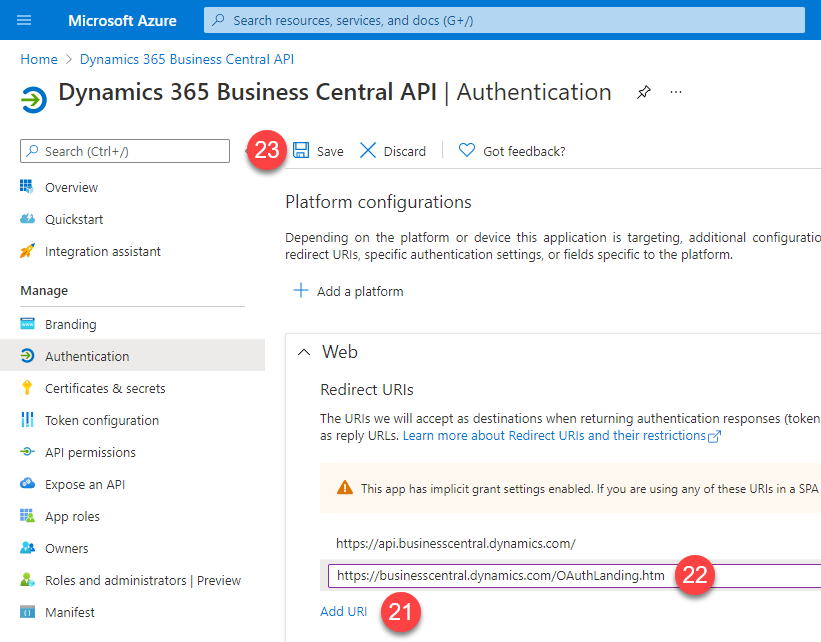Open App roles
This screenshot has width=821, height=642.
(x=72, y=516)
